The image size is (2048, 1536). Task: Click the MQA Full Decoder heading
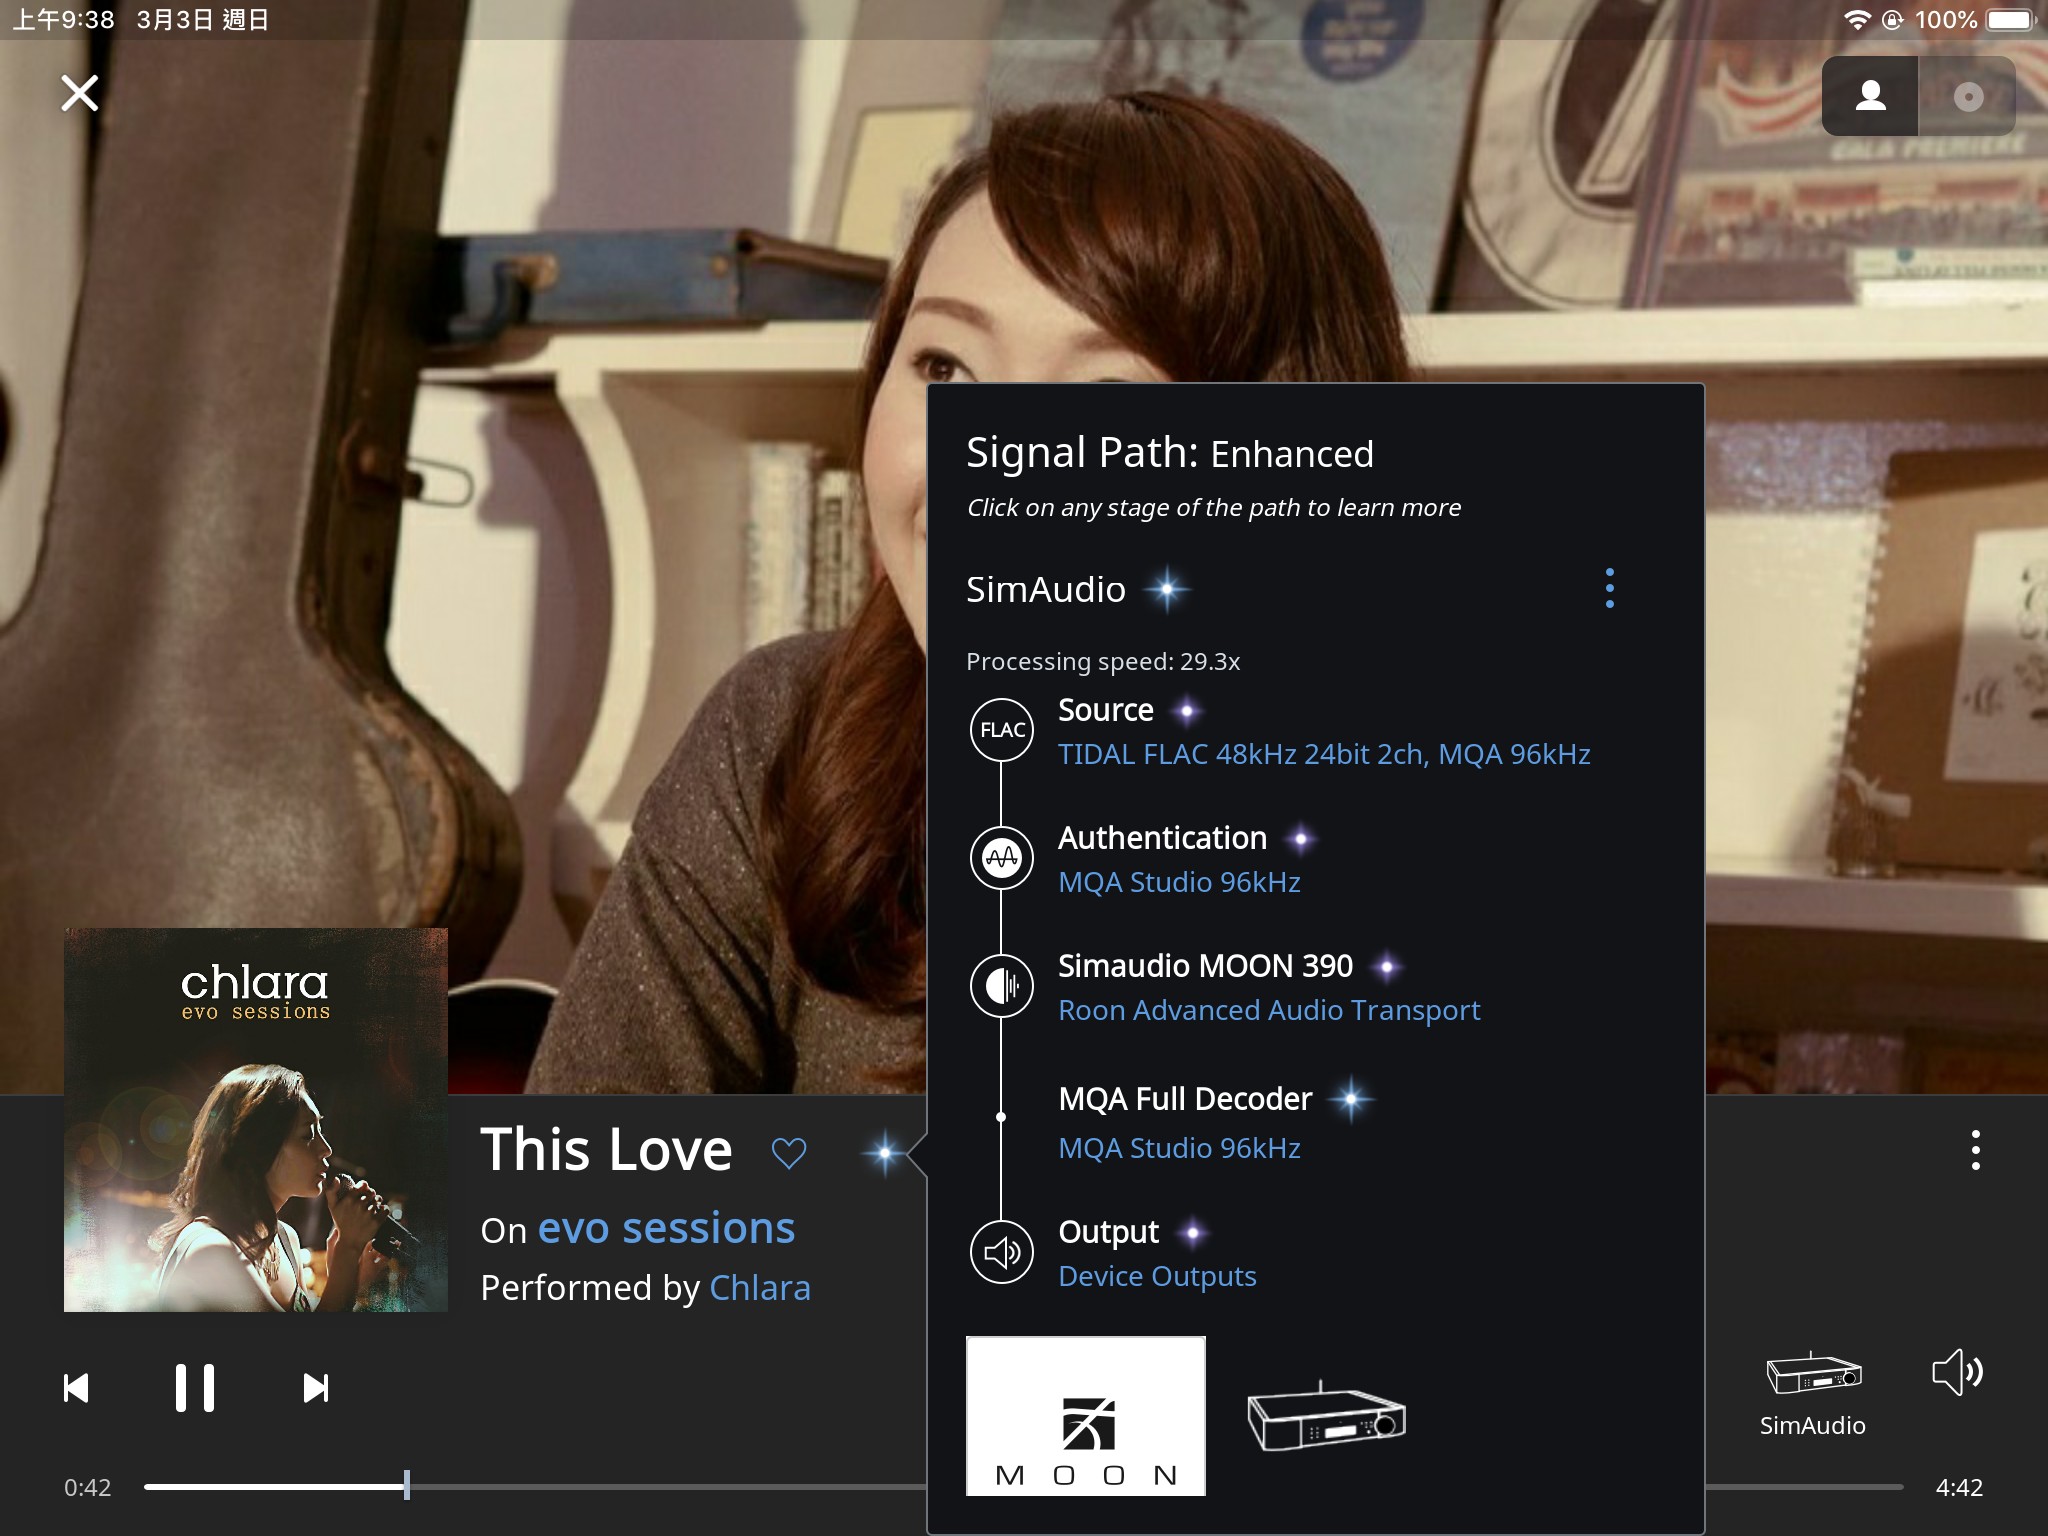pyautogui.click(x=1185, y=1099)
